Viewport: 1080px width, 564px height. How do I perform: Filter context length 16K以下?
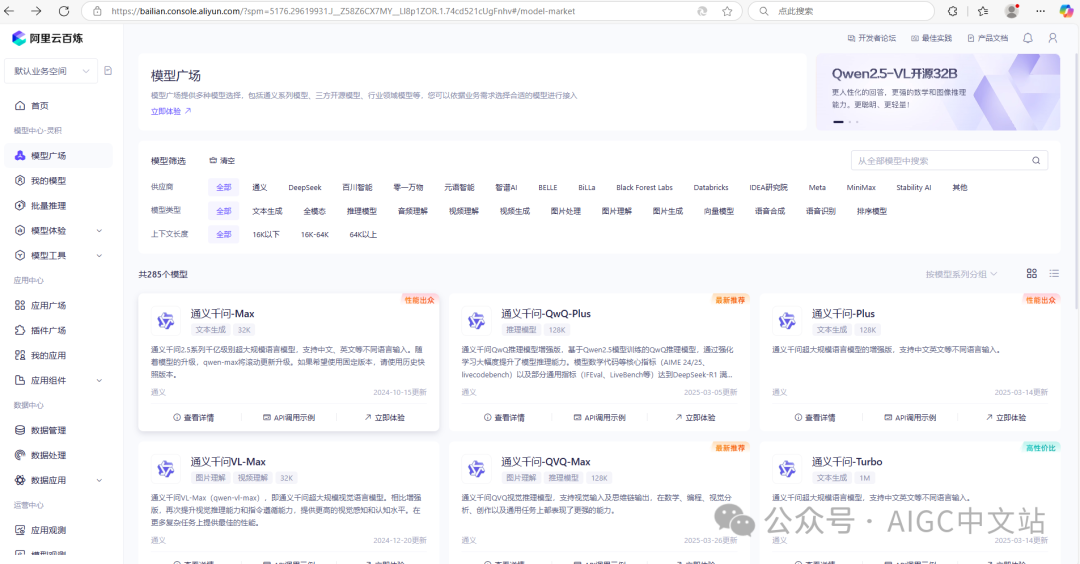pyautogui.click(x=266, y=234)
